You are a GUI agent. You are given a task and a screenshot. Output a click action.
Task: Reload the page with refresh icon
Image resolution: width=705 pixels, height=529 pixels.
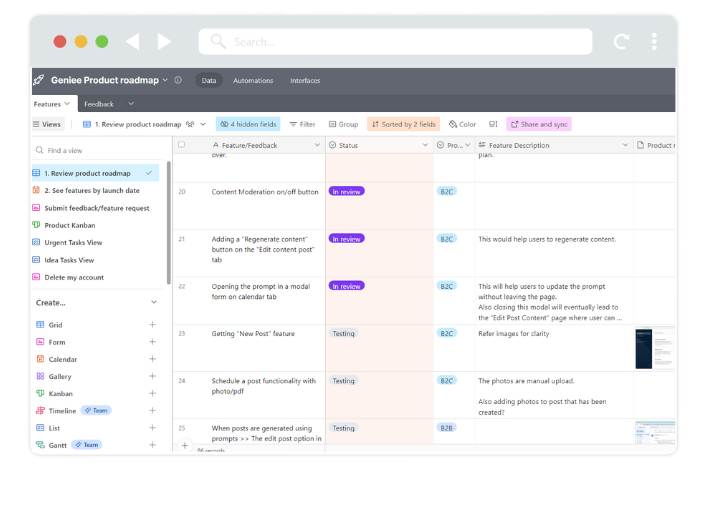621,41
